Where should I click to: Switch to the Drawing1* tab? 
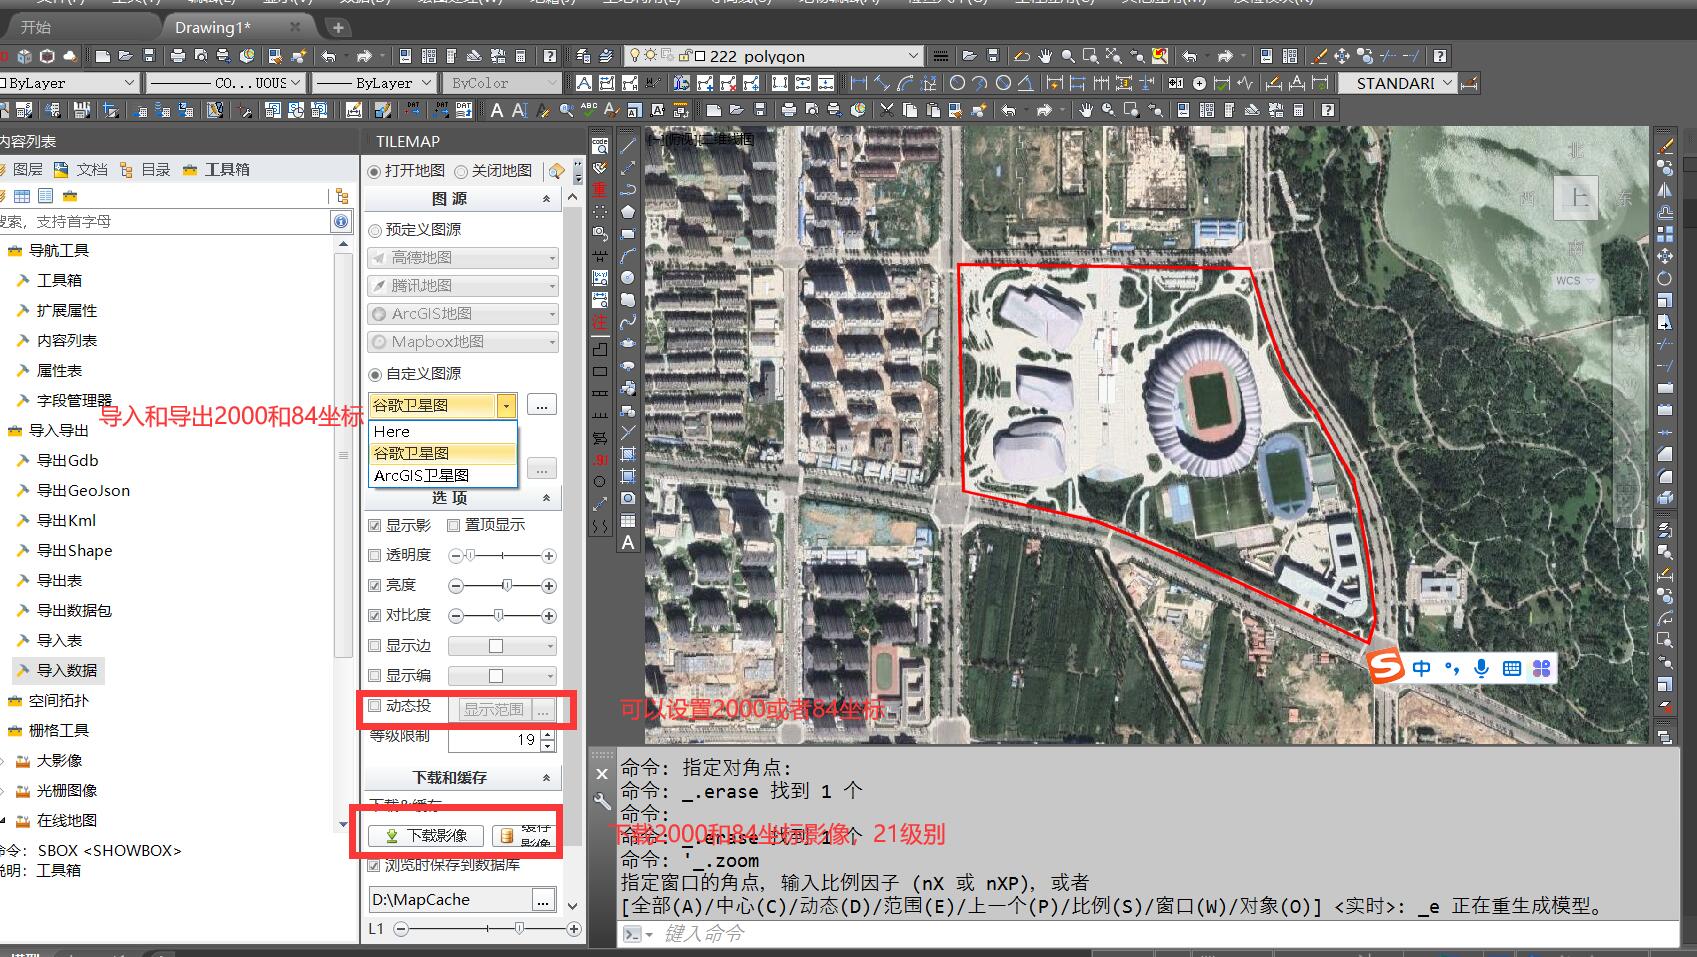click(x=213, y=27)
